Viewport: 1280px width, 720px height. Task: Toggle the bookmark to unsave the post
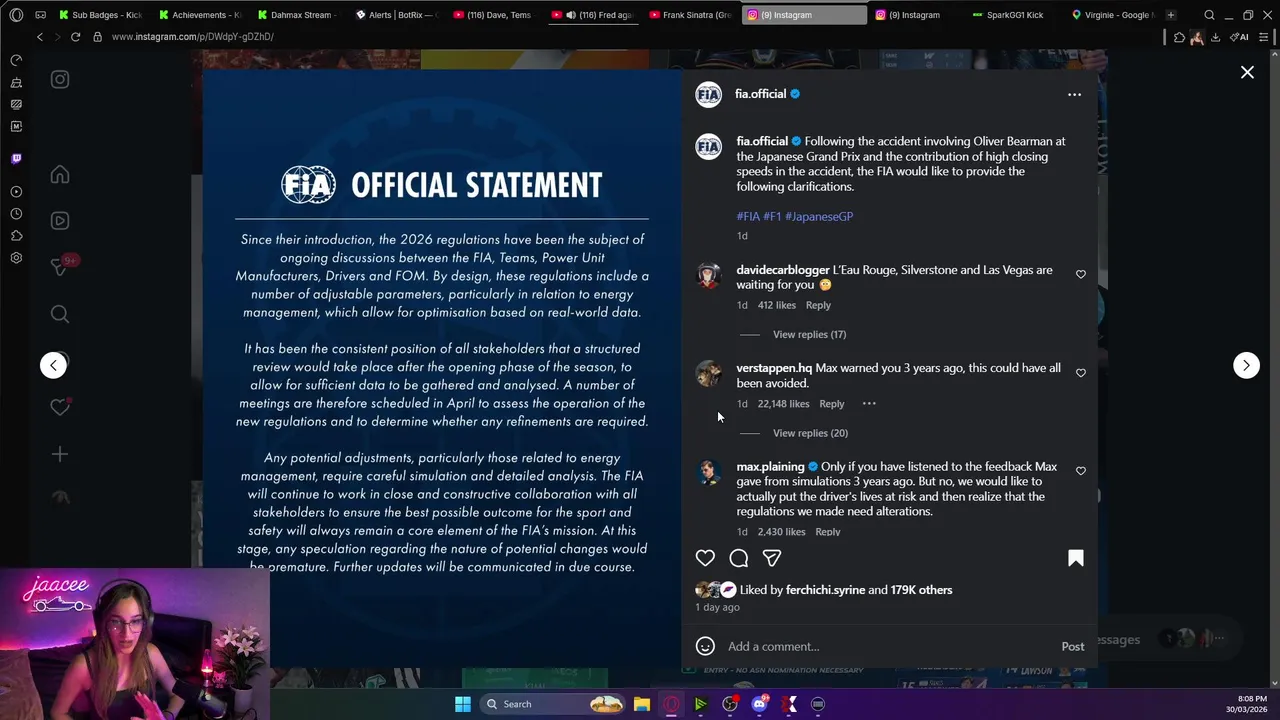(x=1076, y=558)
